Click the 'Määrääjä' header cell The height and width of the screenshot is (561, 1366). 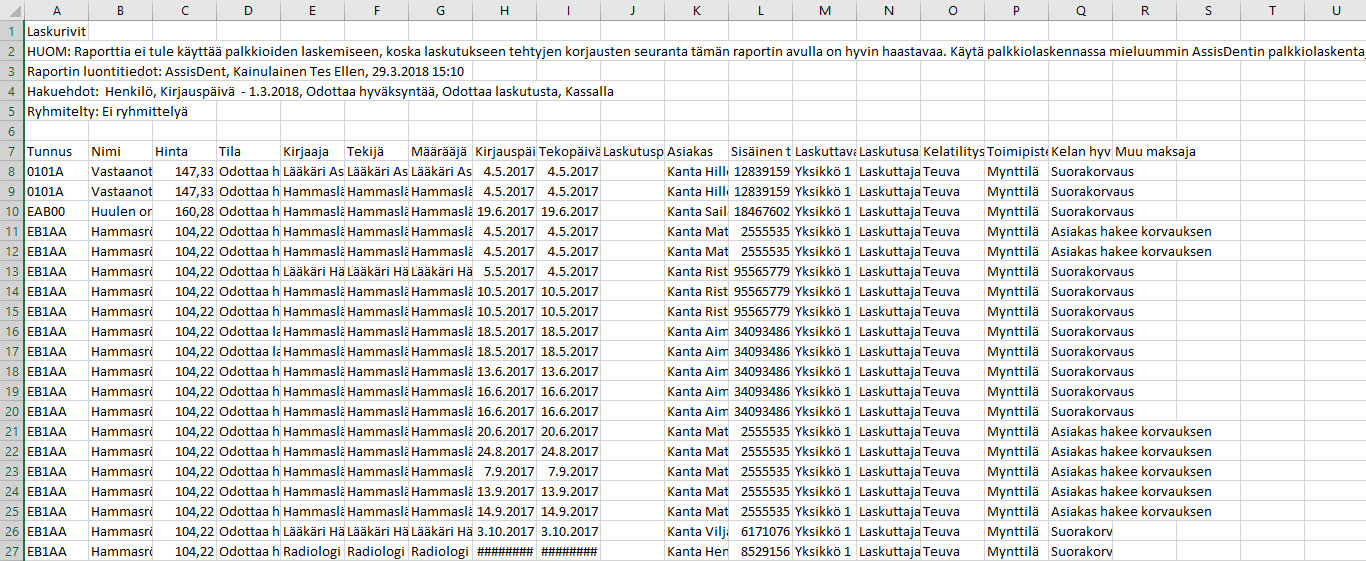point(440,151)
